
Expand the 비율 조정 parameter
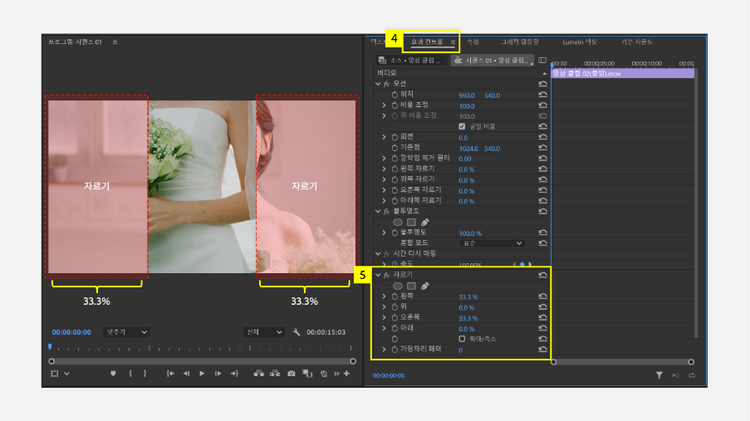point(384,105)
